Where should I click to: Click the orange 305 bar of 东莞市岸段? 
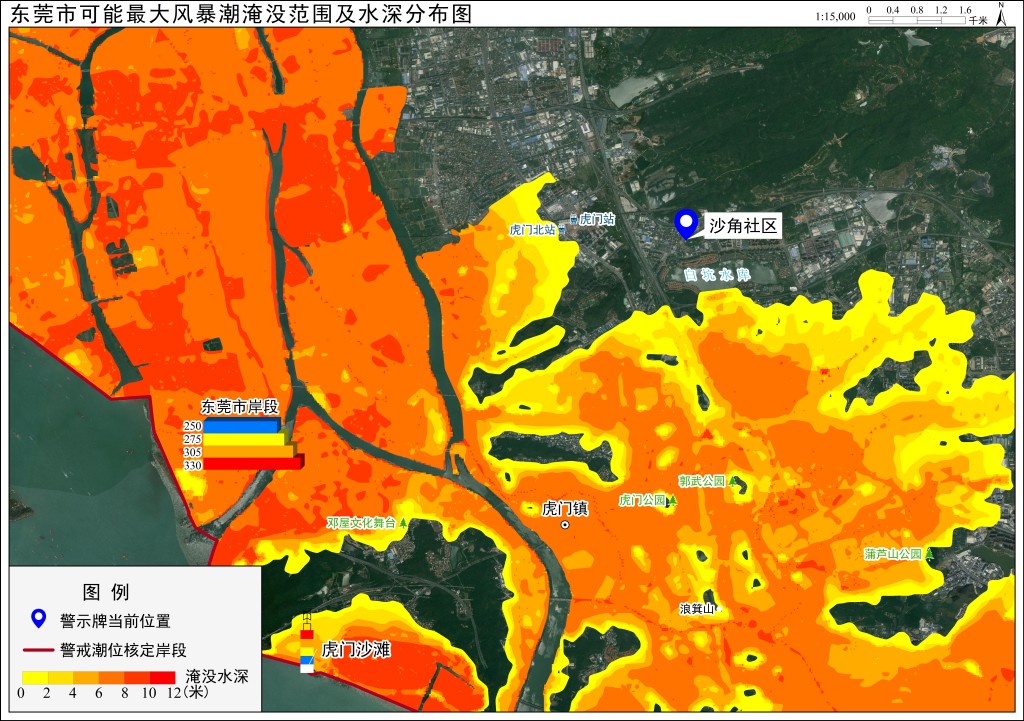(x=249, y=451)
